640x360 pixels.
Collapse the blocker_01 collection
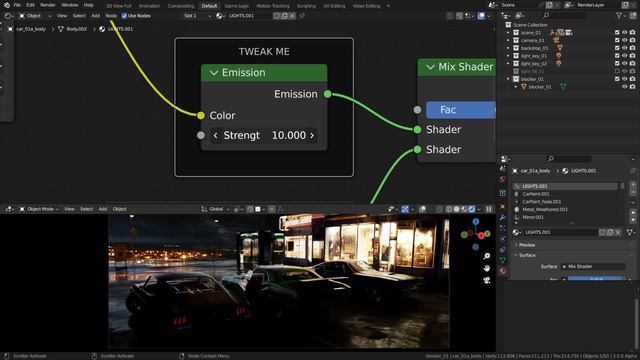pyautogui.click(x=508, y=79)
